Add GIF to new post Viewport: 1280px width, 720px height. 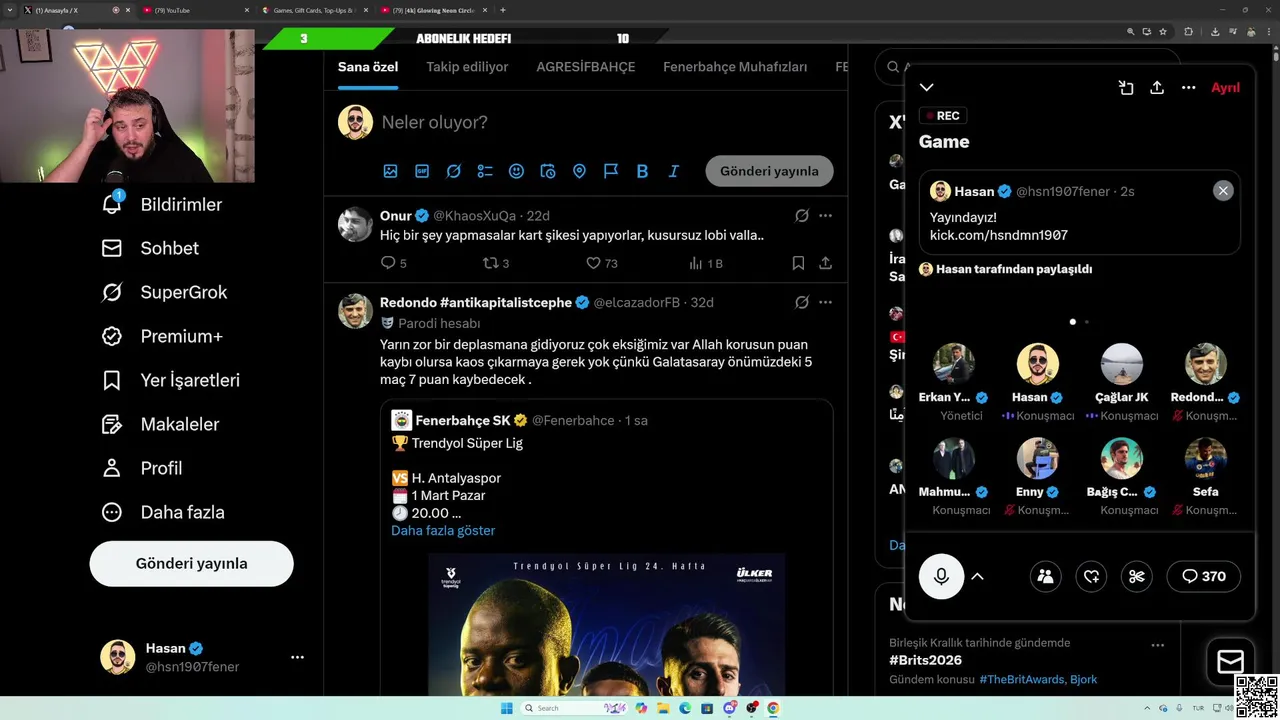coord(422,171)
